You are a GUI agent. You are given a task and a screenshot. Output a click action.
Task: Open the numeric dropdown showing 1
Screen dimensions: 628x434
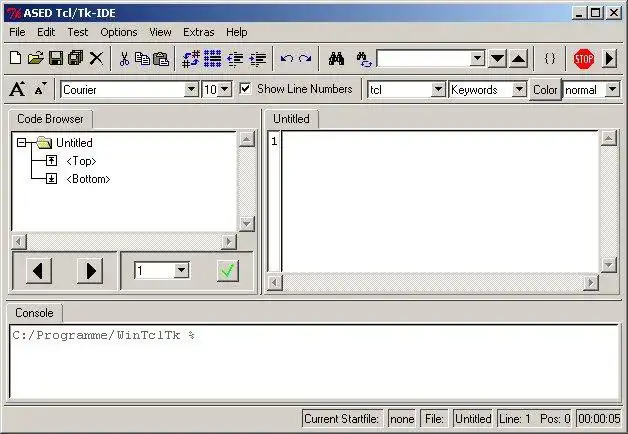pyautogui.click(x=181, y=271)
